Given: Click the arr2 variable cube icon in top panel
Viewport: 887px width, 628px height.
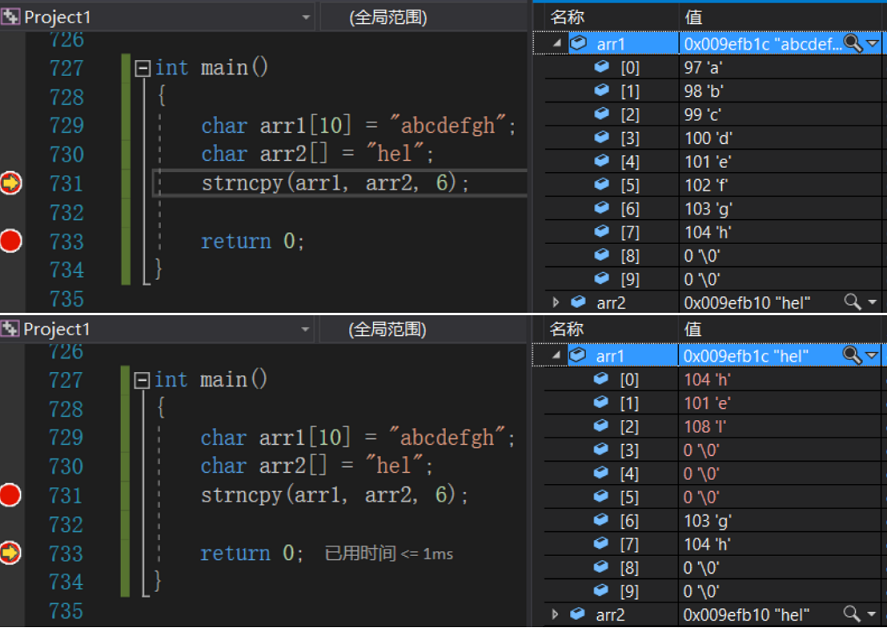Looking at the screenshot, I should [578, 302].
